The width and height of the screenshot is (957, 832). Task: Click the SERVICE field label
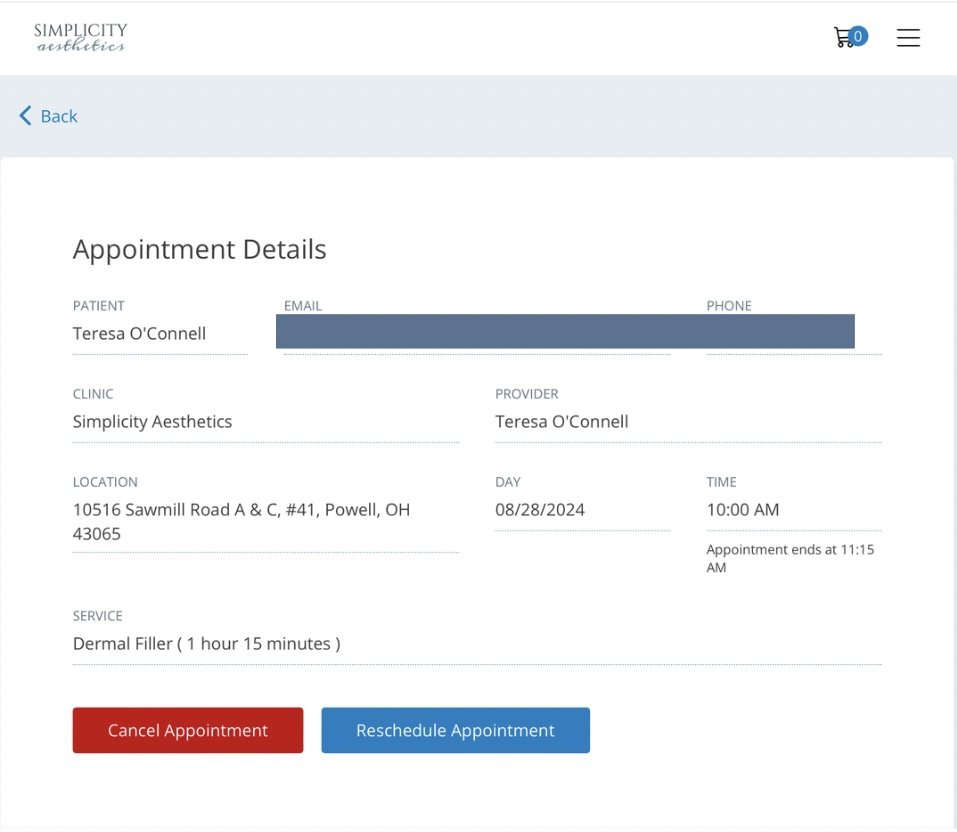pyautogui.click(x=98, y=616)
